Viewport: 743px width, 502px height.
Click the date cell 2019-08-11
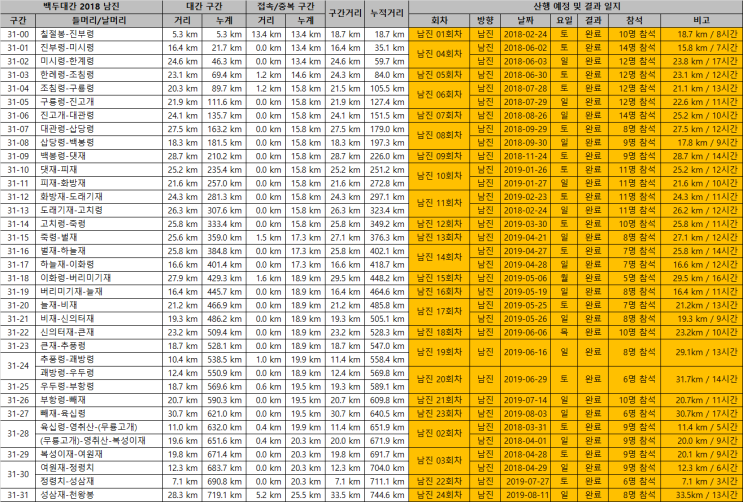(x=525, y=495)
